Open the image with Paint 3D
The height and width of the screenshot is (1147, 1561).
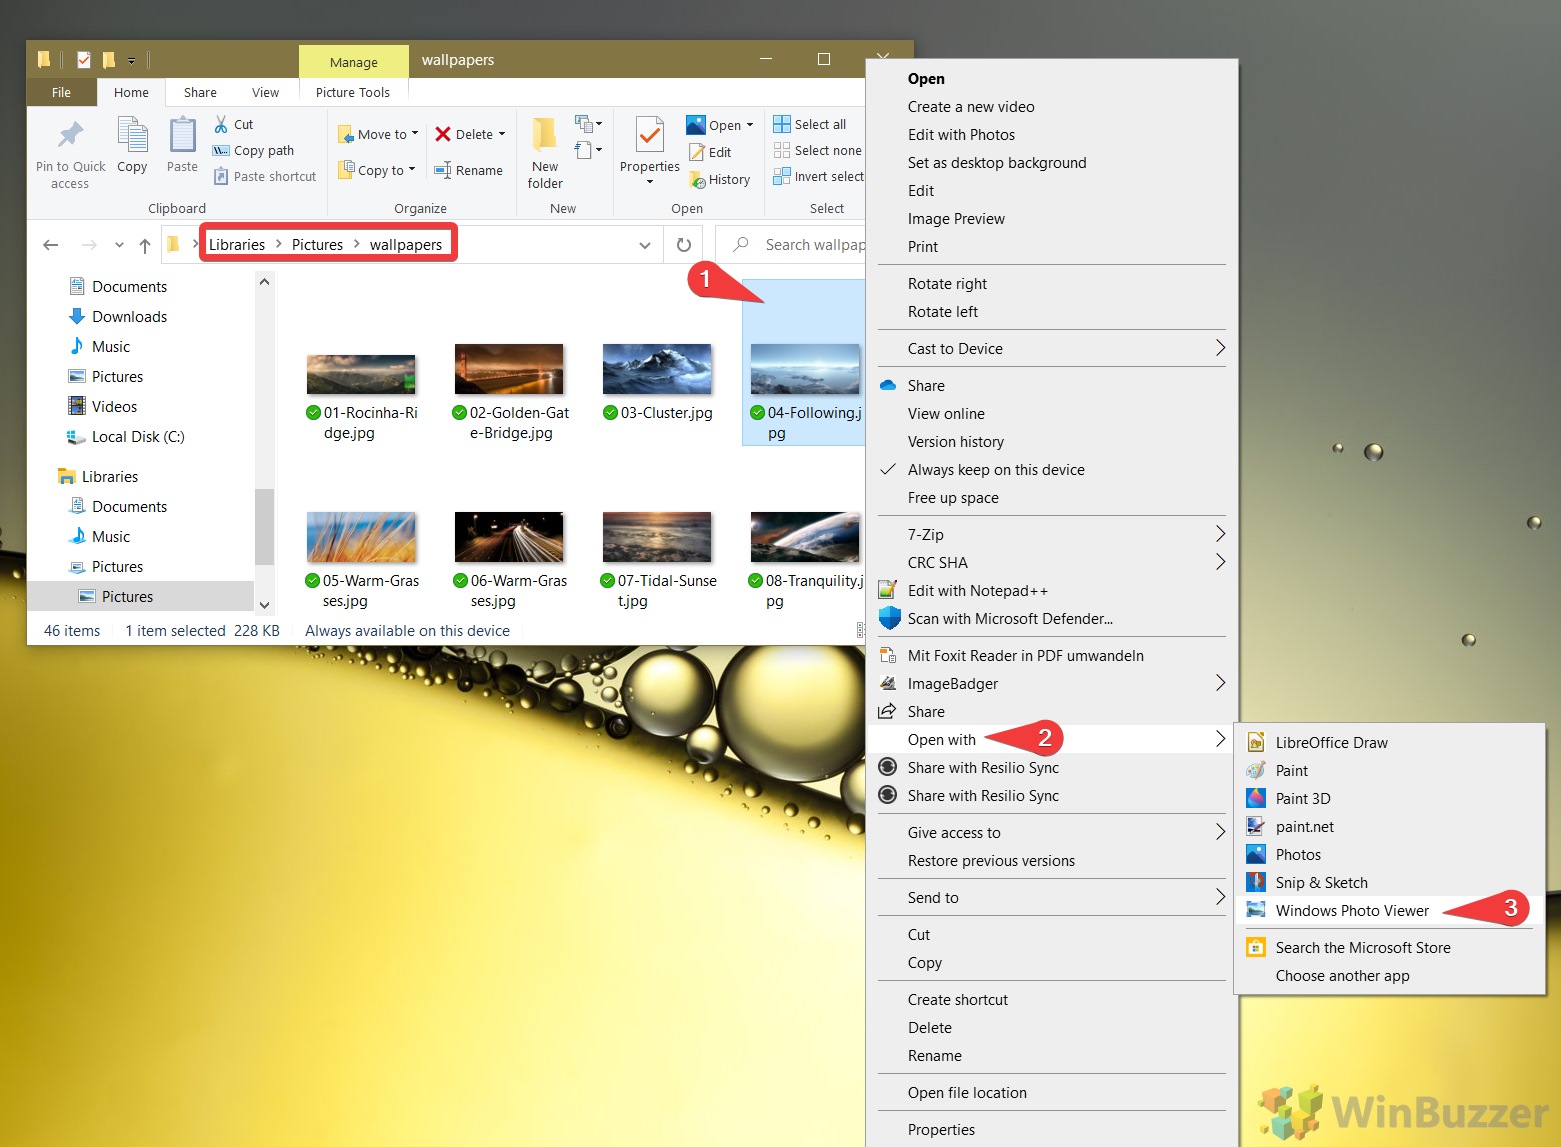click(1301, 798)
